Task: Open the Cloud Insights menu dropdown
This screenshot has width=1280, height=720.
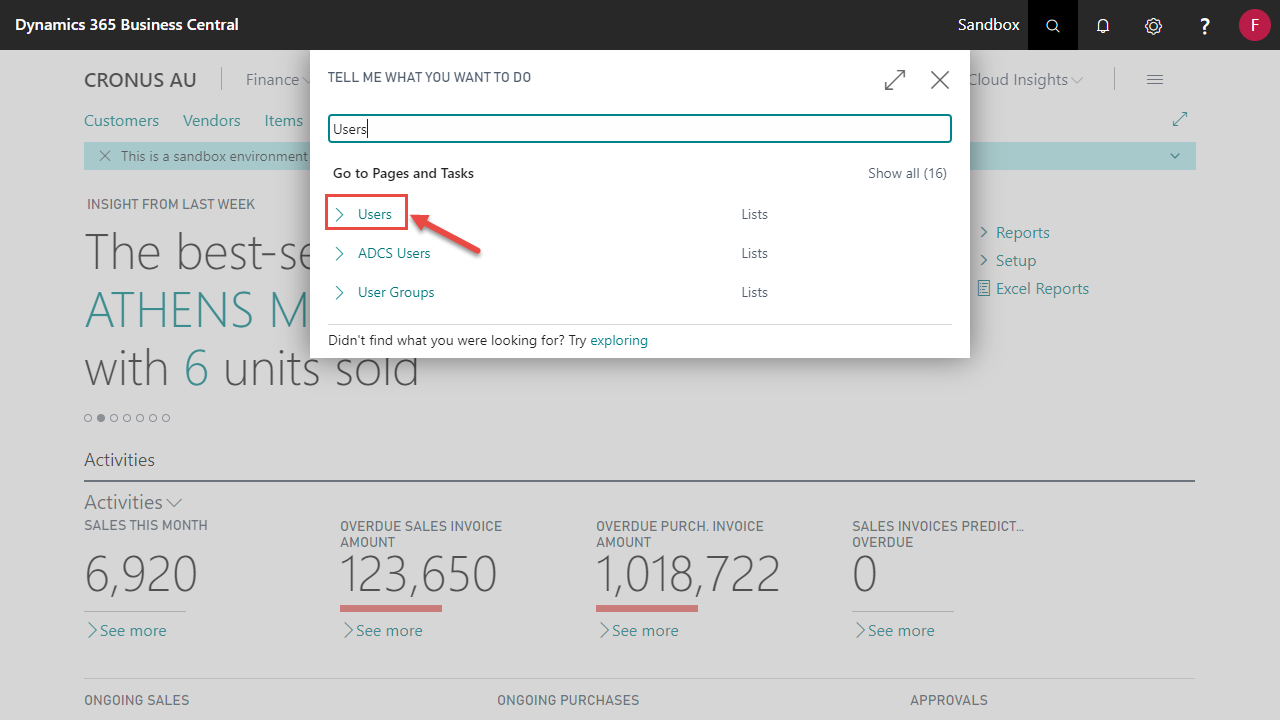Action: click(1025, 80)
